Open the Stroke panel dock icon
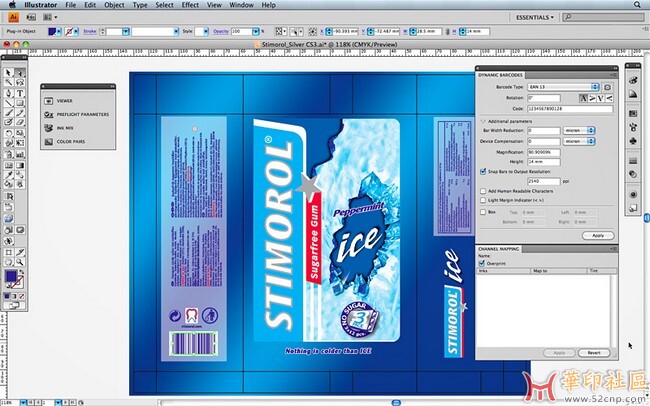650x406 pixels. (633, 160)
